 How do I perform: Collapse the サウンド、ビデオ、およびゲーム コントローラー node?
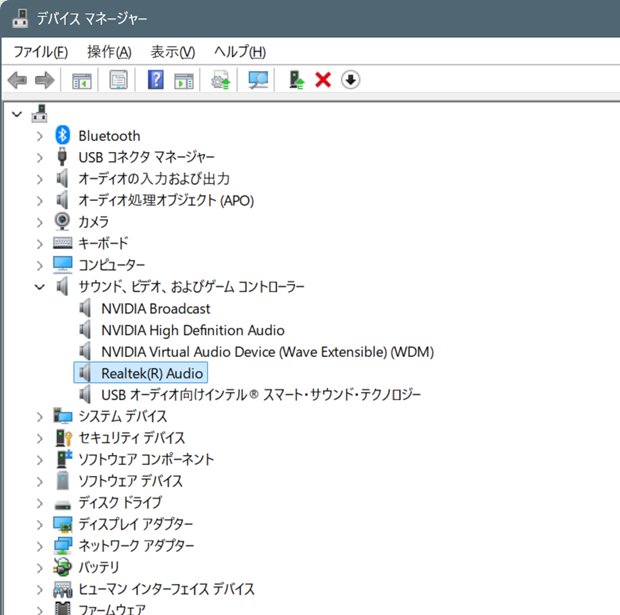(x=39, y=287)
